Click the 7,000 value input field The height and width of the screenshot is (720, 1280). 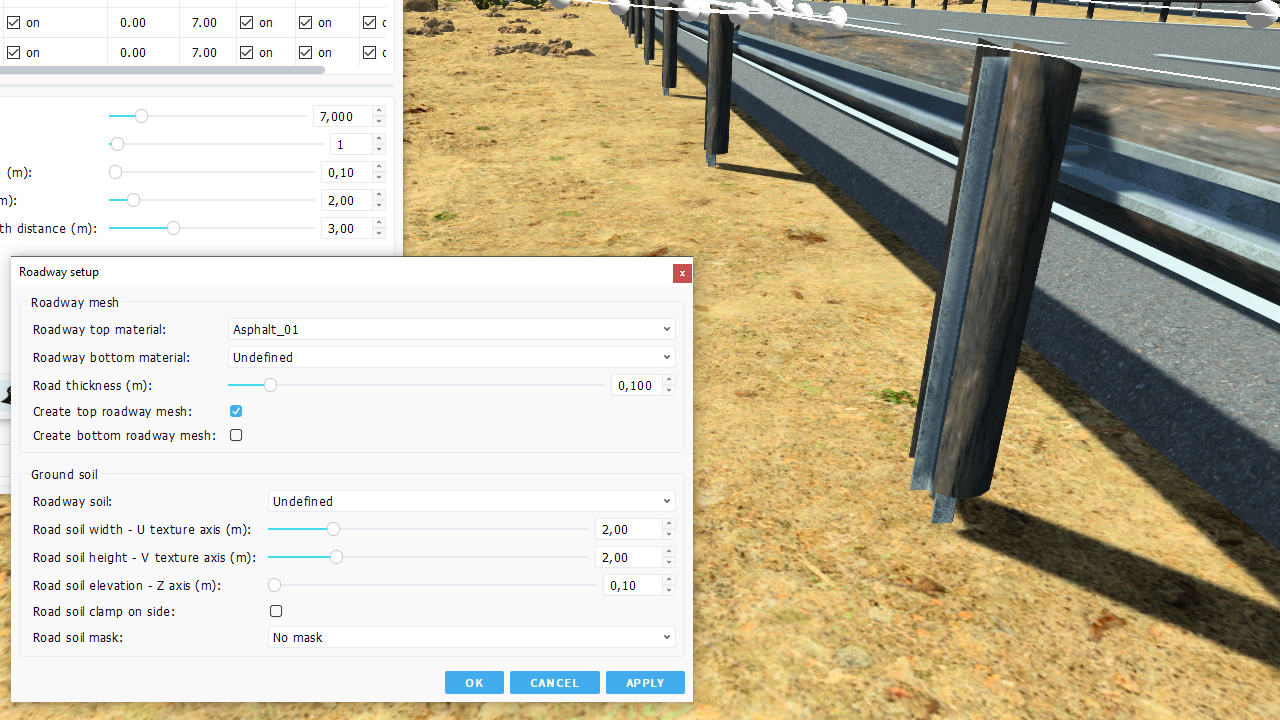click(x=341, y=117)
